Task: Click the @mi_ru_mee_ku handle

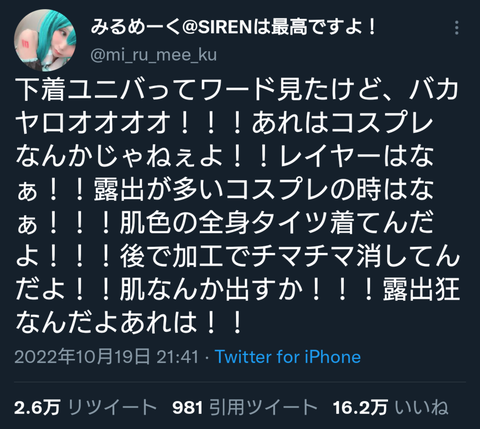Action: click(153, 55)
